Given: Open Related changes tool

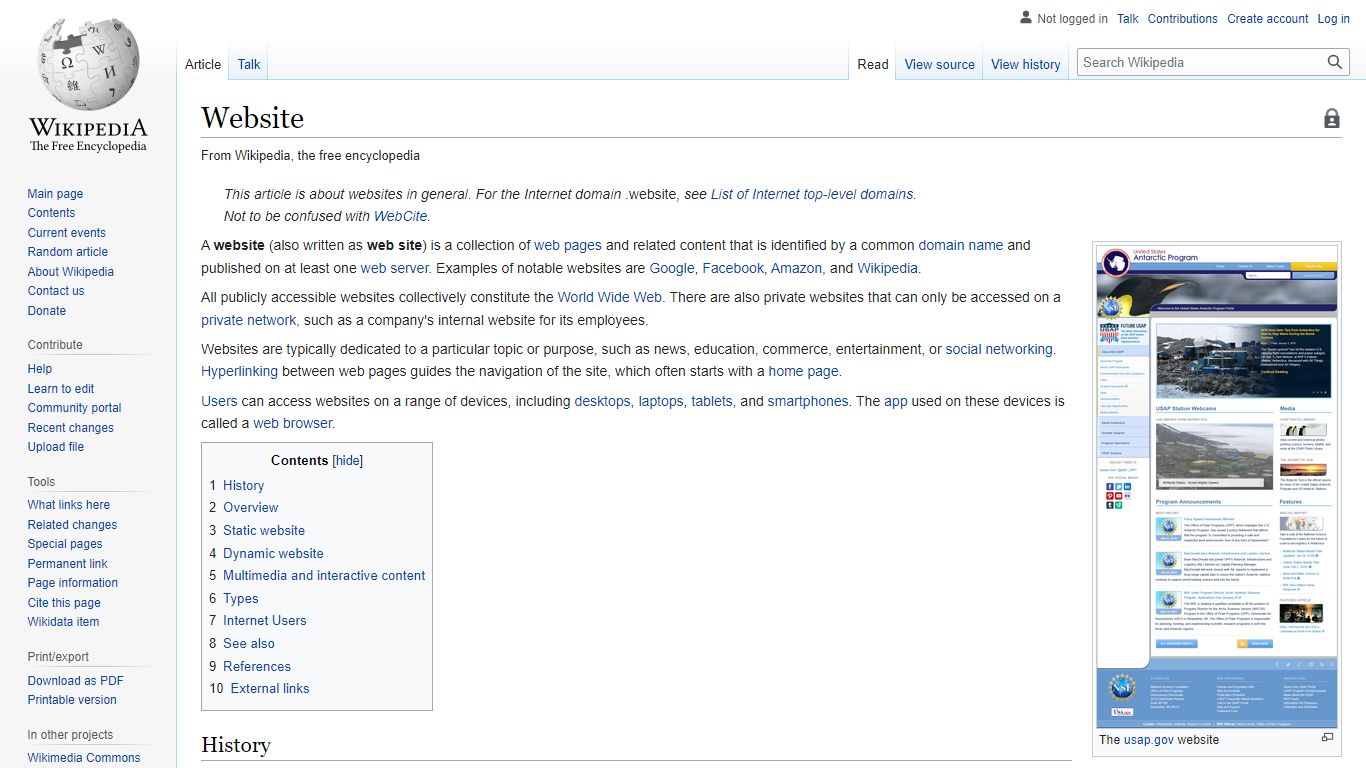Looking at the screenshot, I should click(72, 525).
